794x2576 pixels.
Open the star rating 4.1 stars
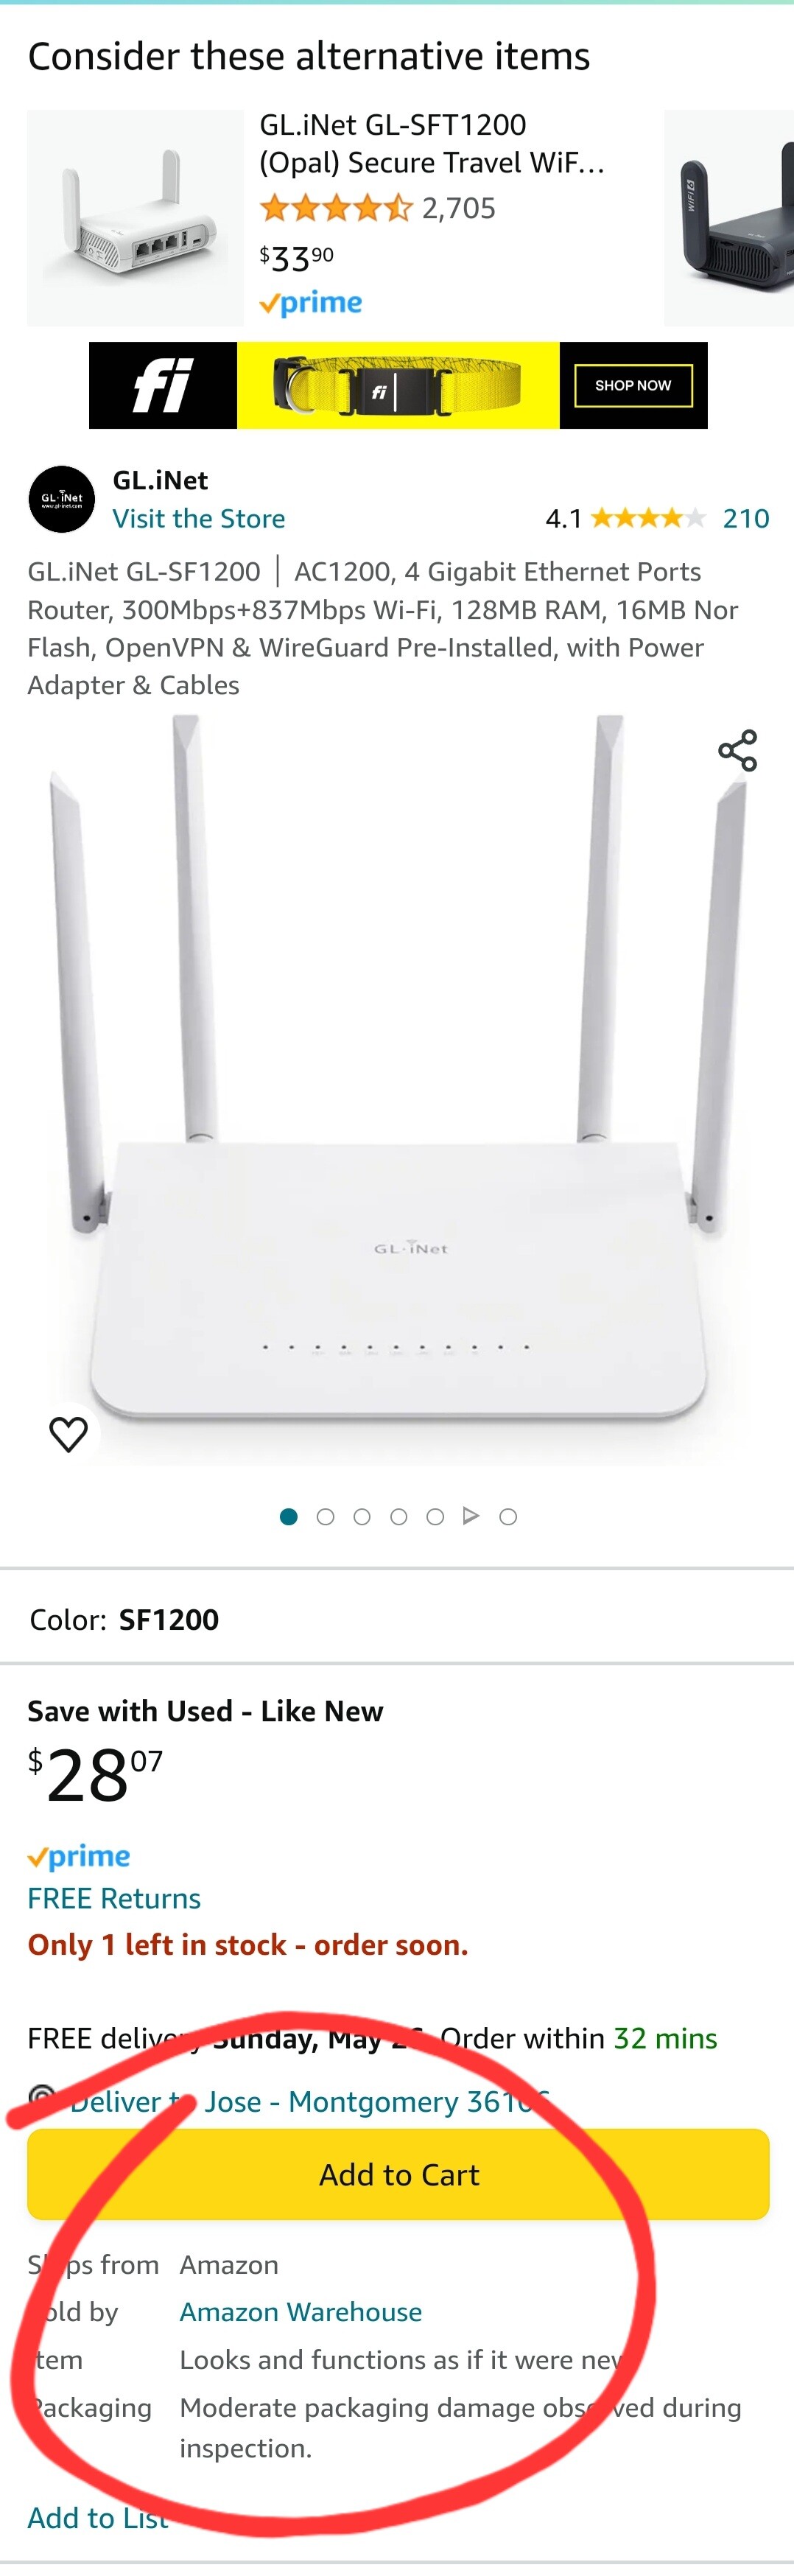coord(648,518)
